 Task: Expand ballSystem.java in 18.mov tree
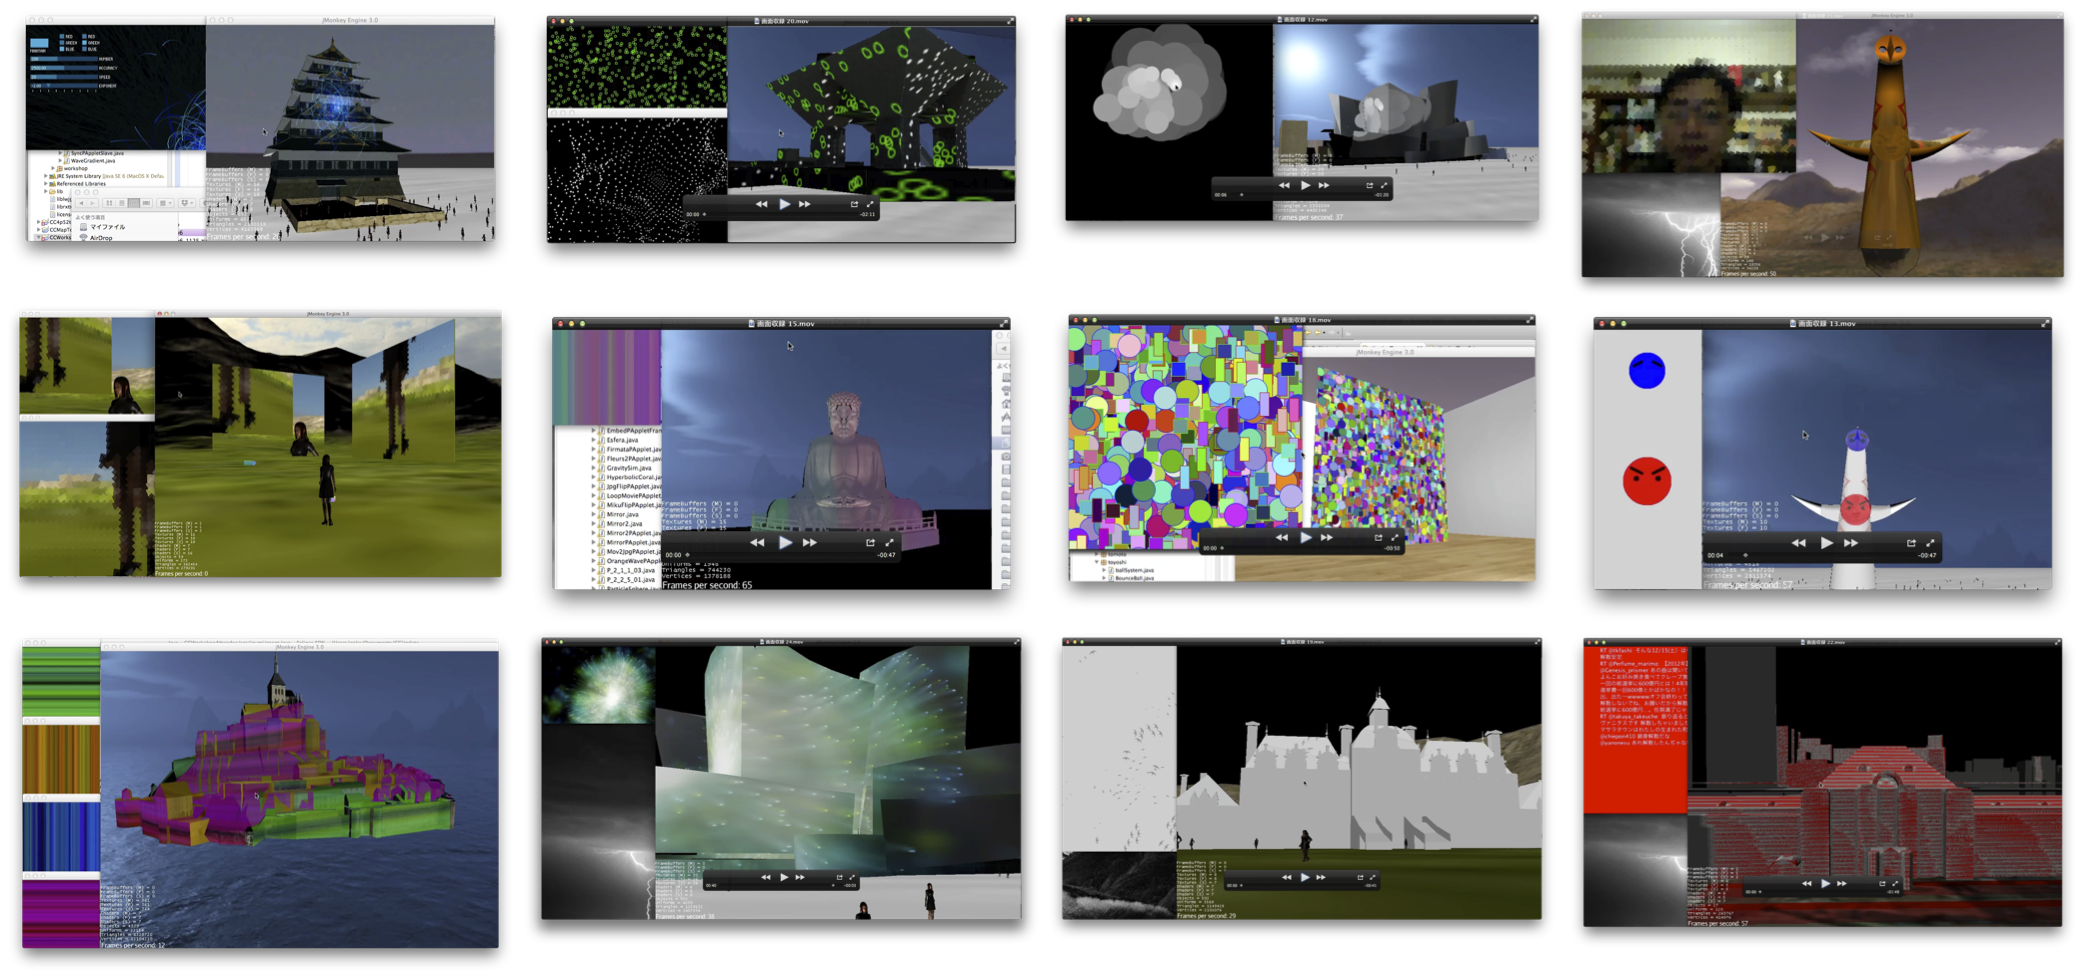[x=1104, y=570]
